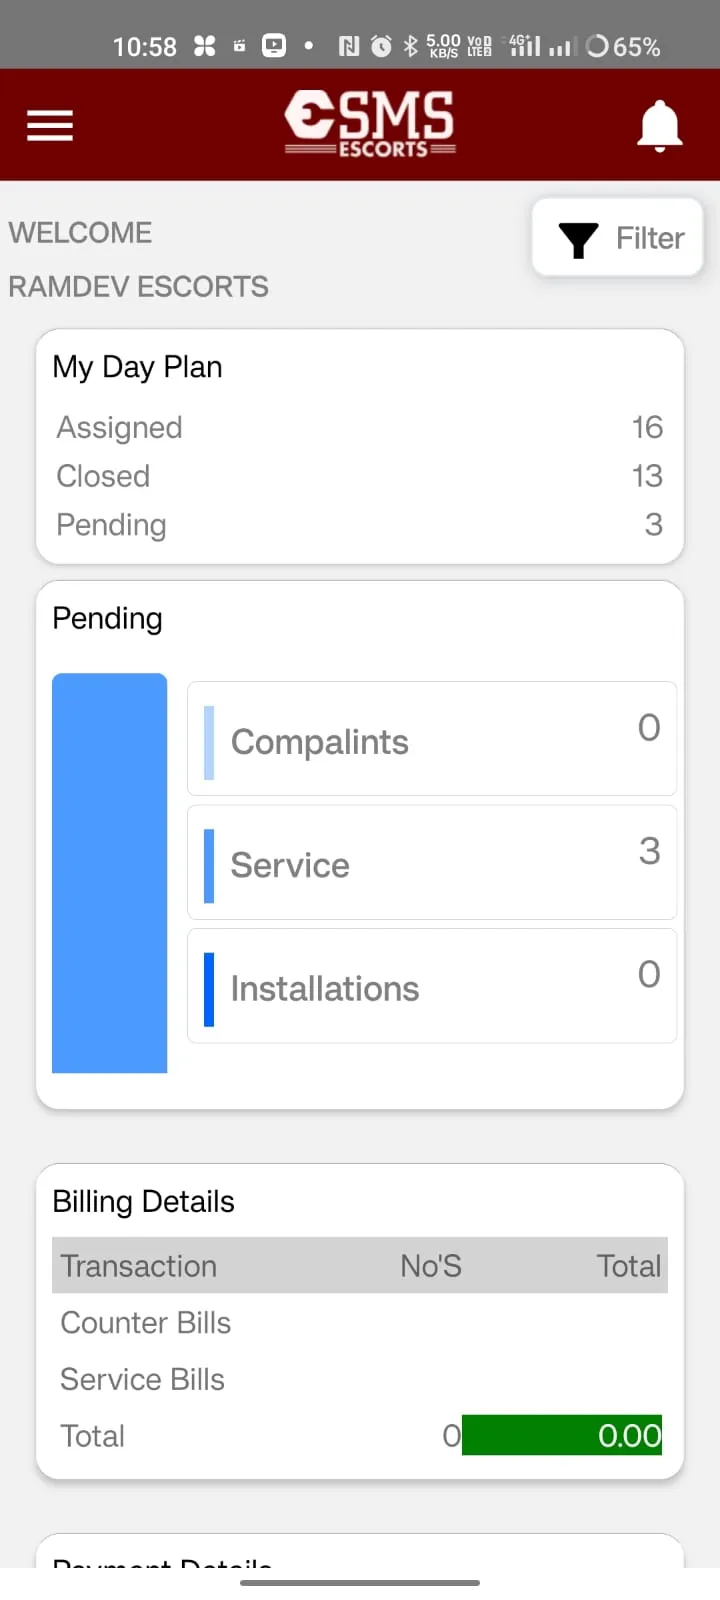Select the Assigned count row
720x1600 pixels.
[360, 428]
